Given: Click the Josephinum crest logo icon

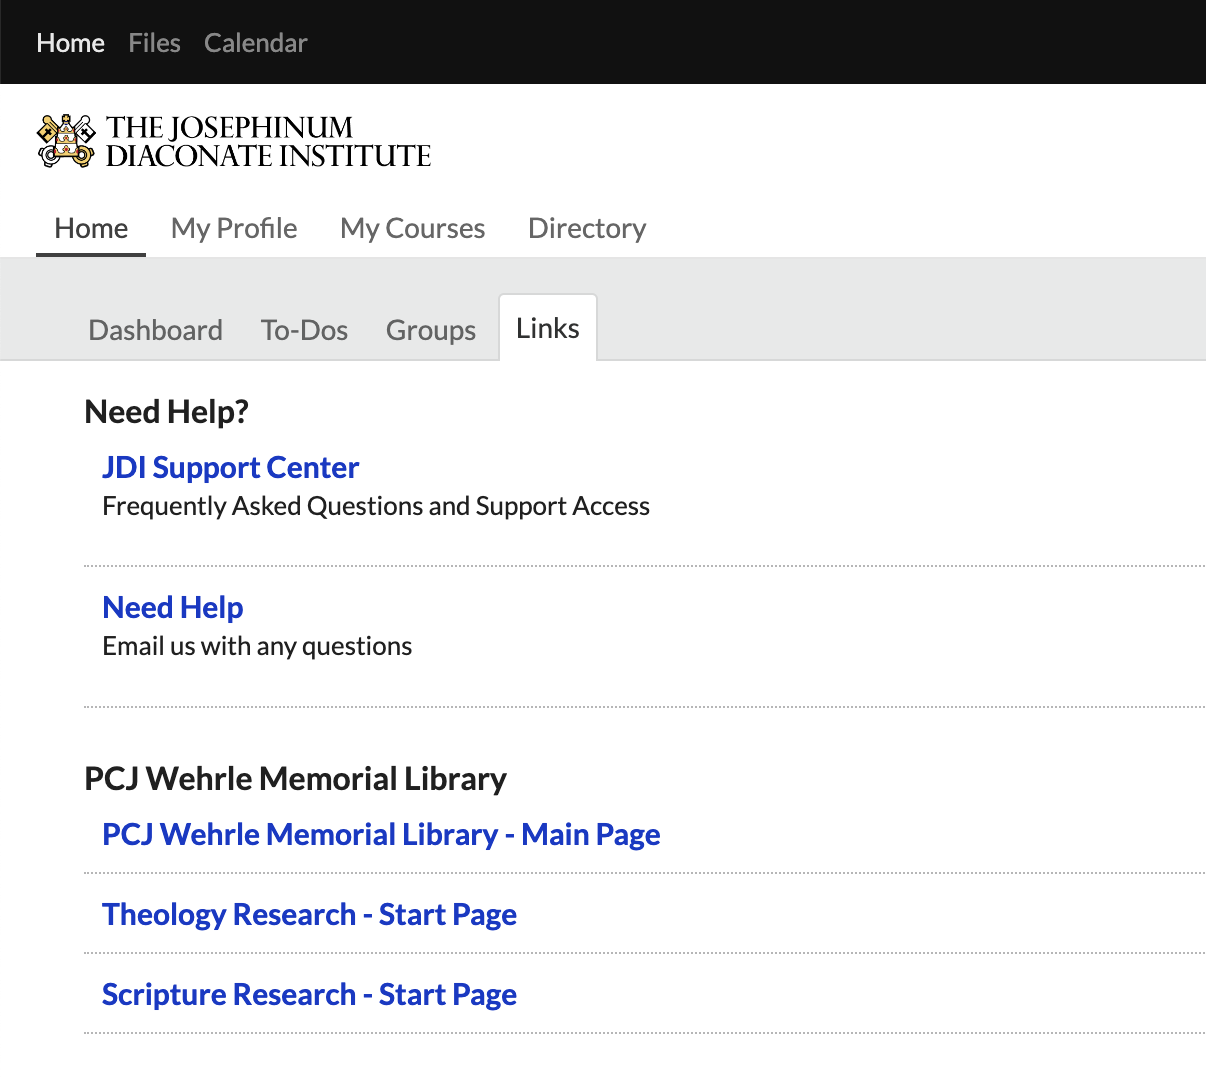Looking at the screenshot, I should point(66,141).
